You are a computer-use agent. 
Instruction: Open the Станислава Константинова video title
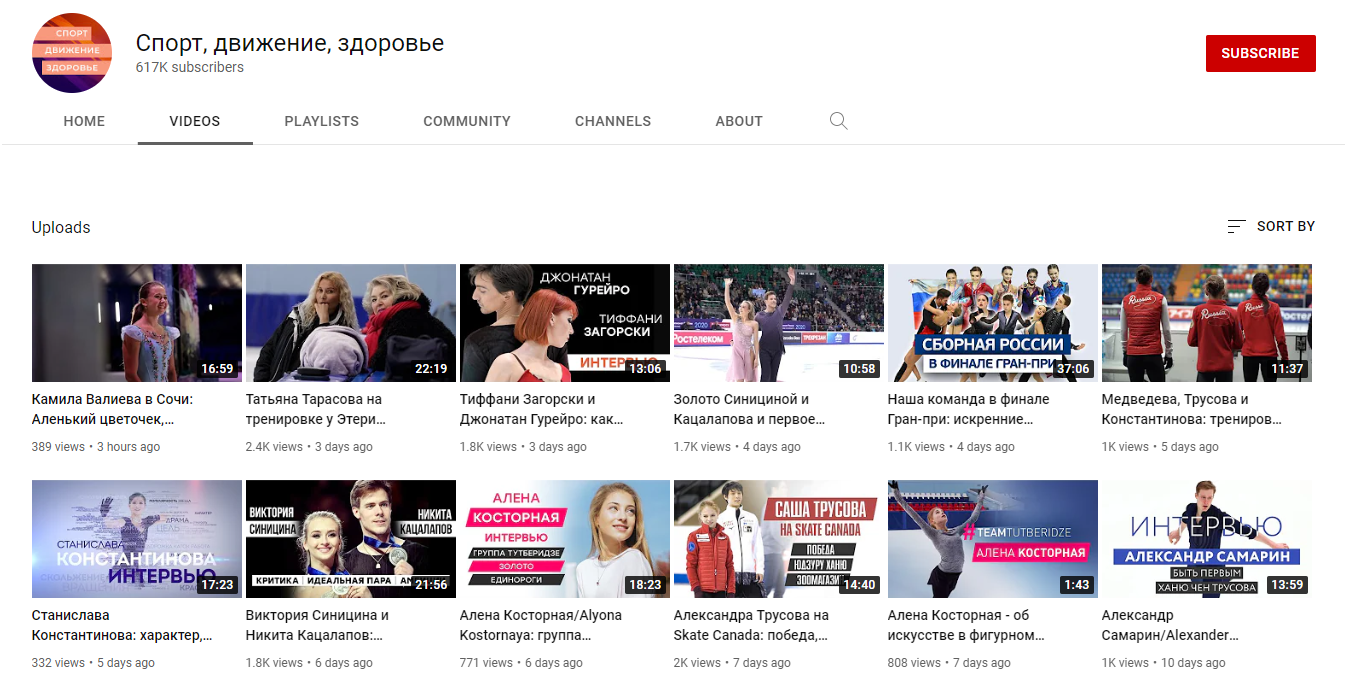(122, 625)
